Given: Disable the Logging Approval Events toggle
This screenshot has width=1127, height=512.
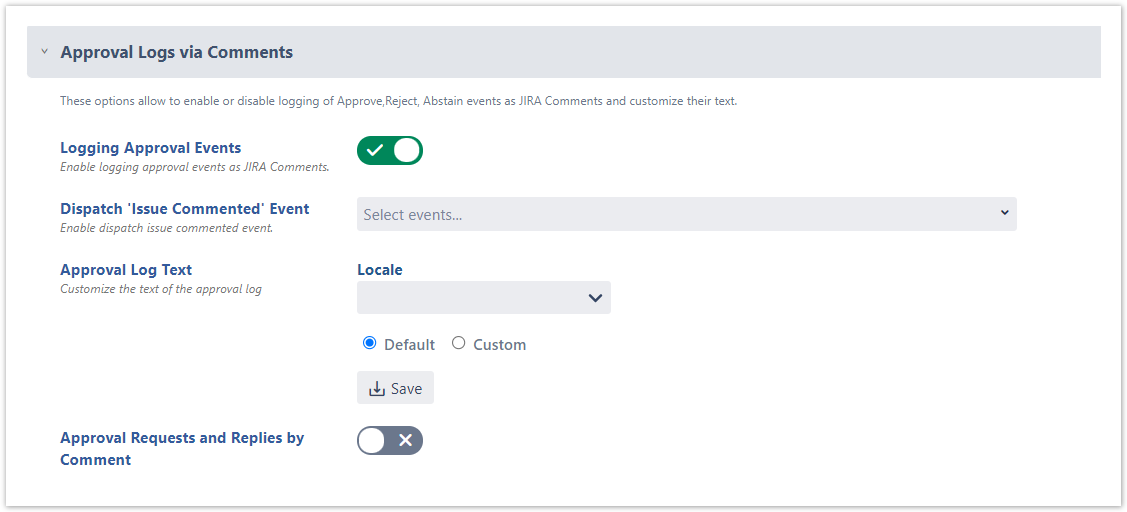Looking at the screenshot, I should tap(390, 150).
